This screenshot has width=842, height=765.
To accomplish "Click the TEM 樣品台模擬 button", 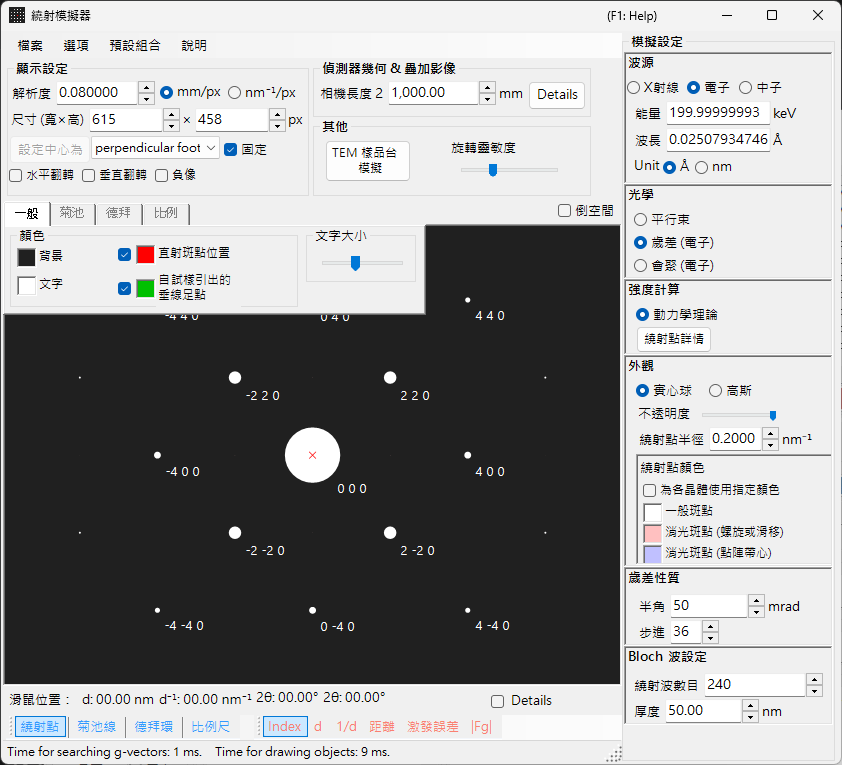I will [368, 161].
